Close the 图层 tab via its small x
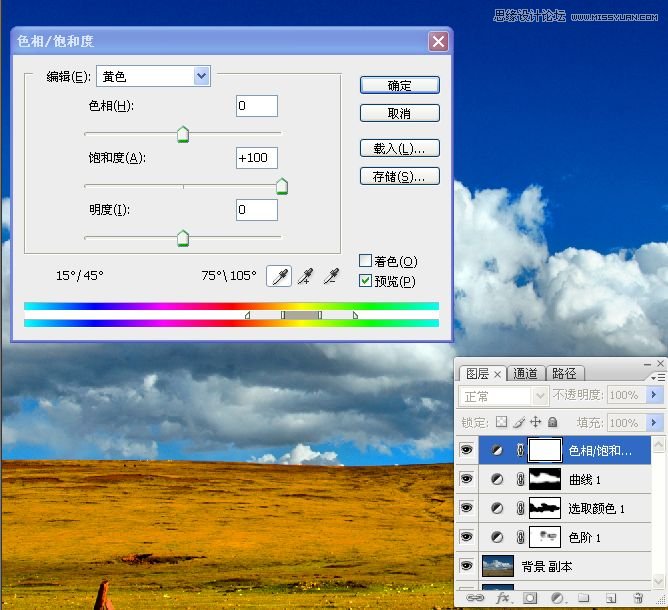 (497, 374)
